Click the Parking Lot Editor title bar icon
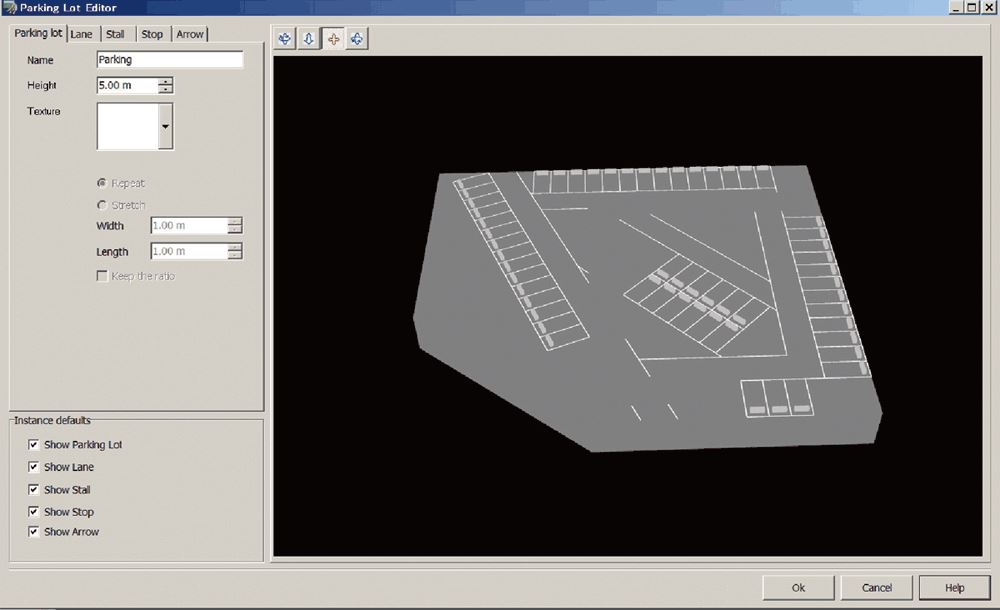The height and width of the screenshot is (610, 1000). (9, 8)
